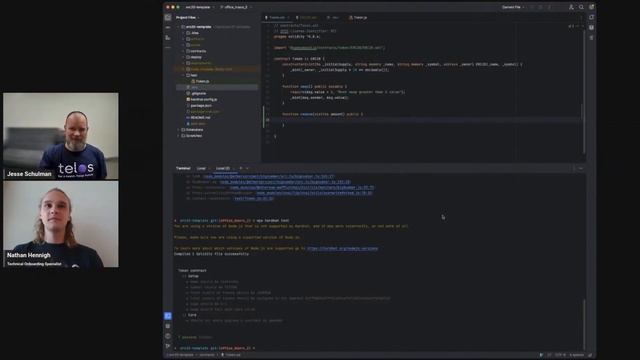Image resolution: width=640 pixels, height=360 pixels.
Task: Open the erc20-template project dropdown
Action: tap(200, 7)
